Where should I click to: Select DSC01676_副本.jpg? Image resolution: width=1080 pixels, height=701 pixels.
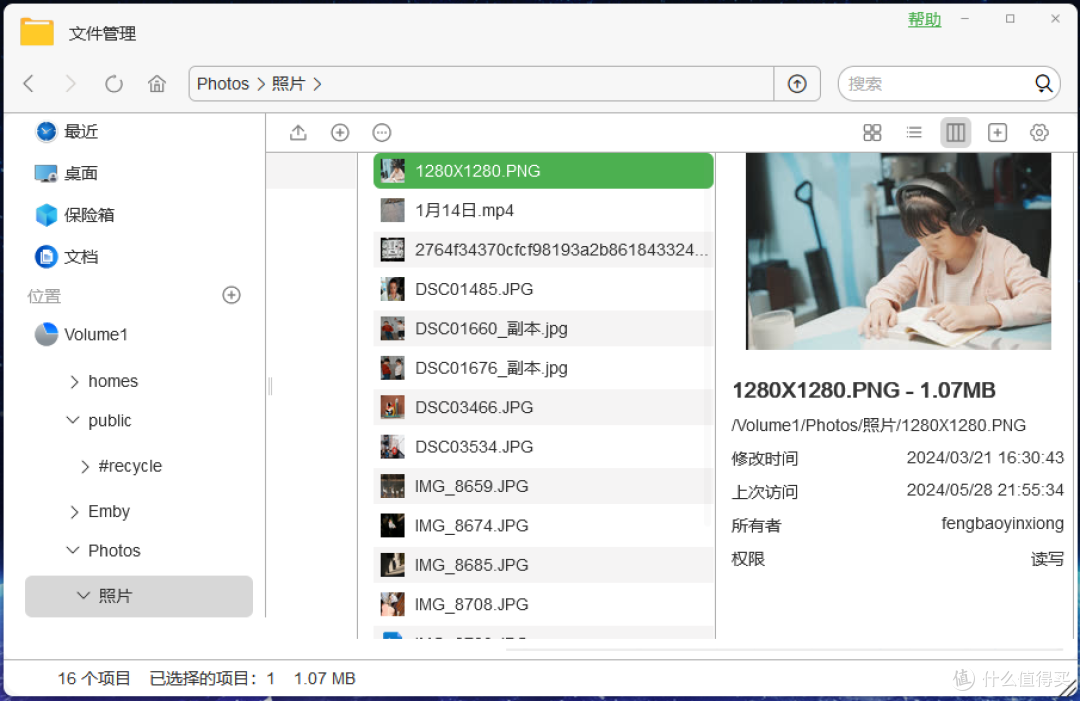pyautogui.click(x=543, y=368)
